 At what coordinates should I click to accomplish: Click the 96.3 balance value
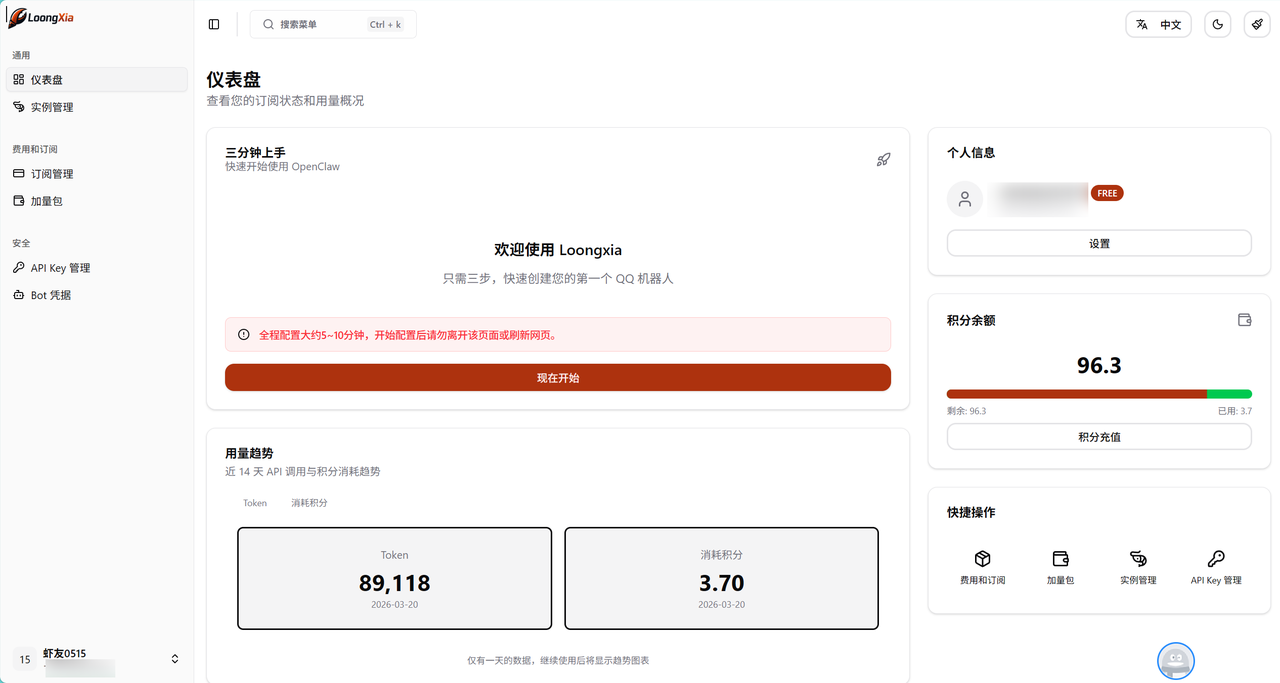[1099, 365]
